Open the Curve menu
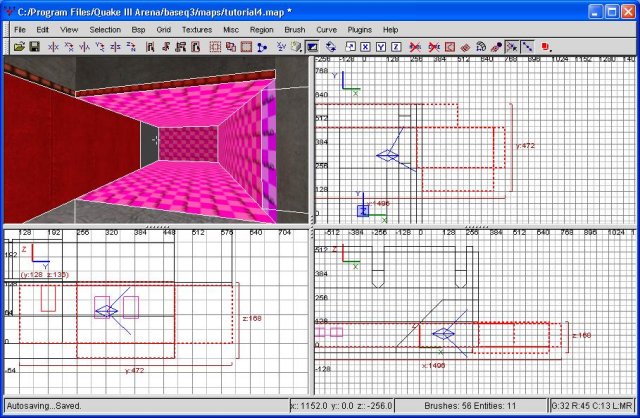This screenshot has height=418, width=640. coord(327,30)
